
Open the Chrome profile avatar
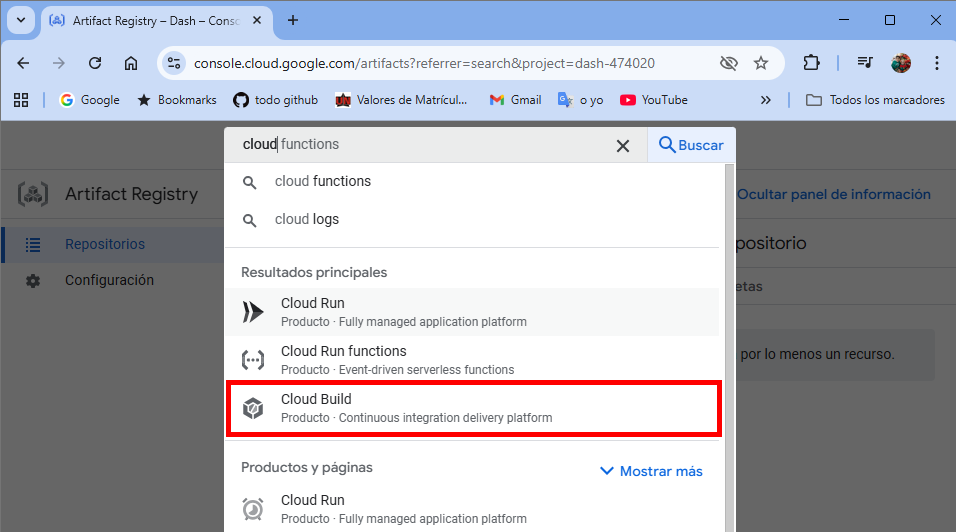point(901,63)
